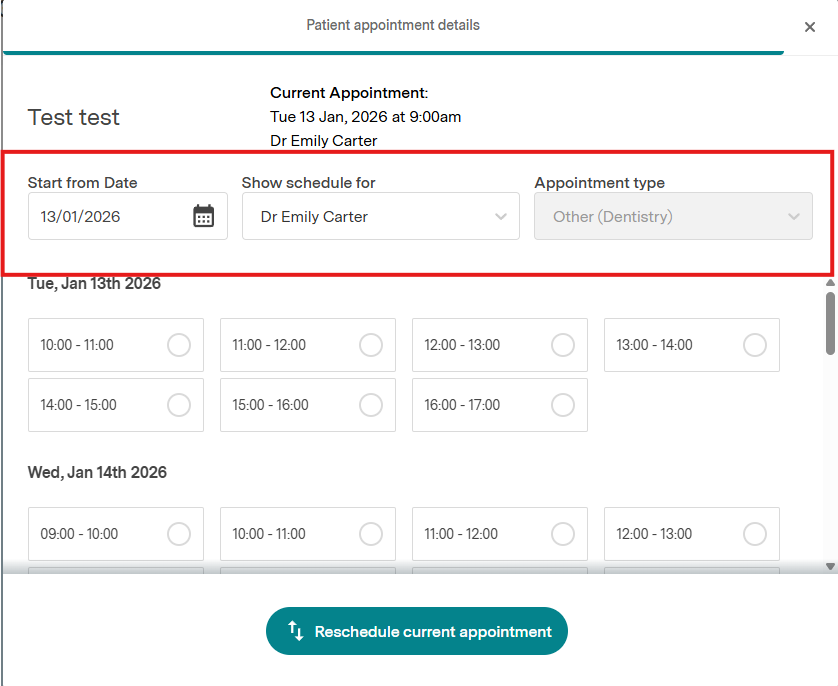
Task: Select the 14:00 - 15:00 time slot
Action: click(179, 405)
